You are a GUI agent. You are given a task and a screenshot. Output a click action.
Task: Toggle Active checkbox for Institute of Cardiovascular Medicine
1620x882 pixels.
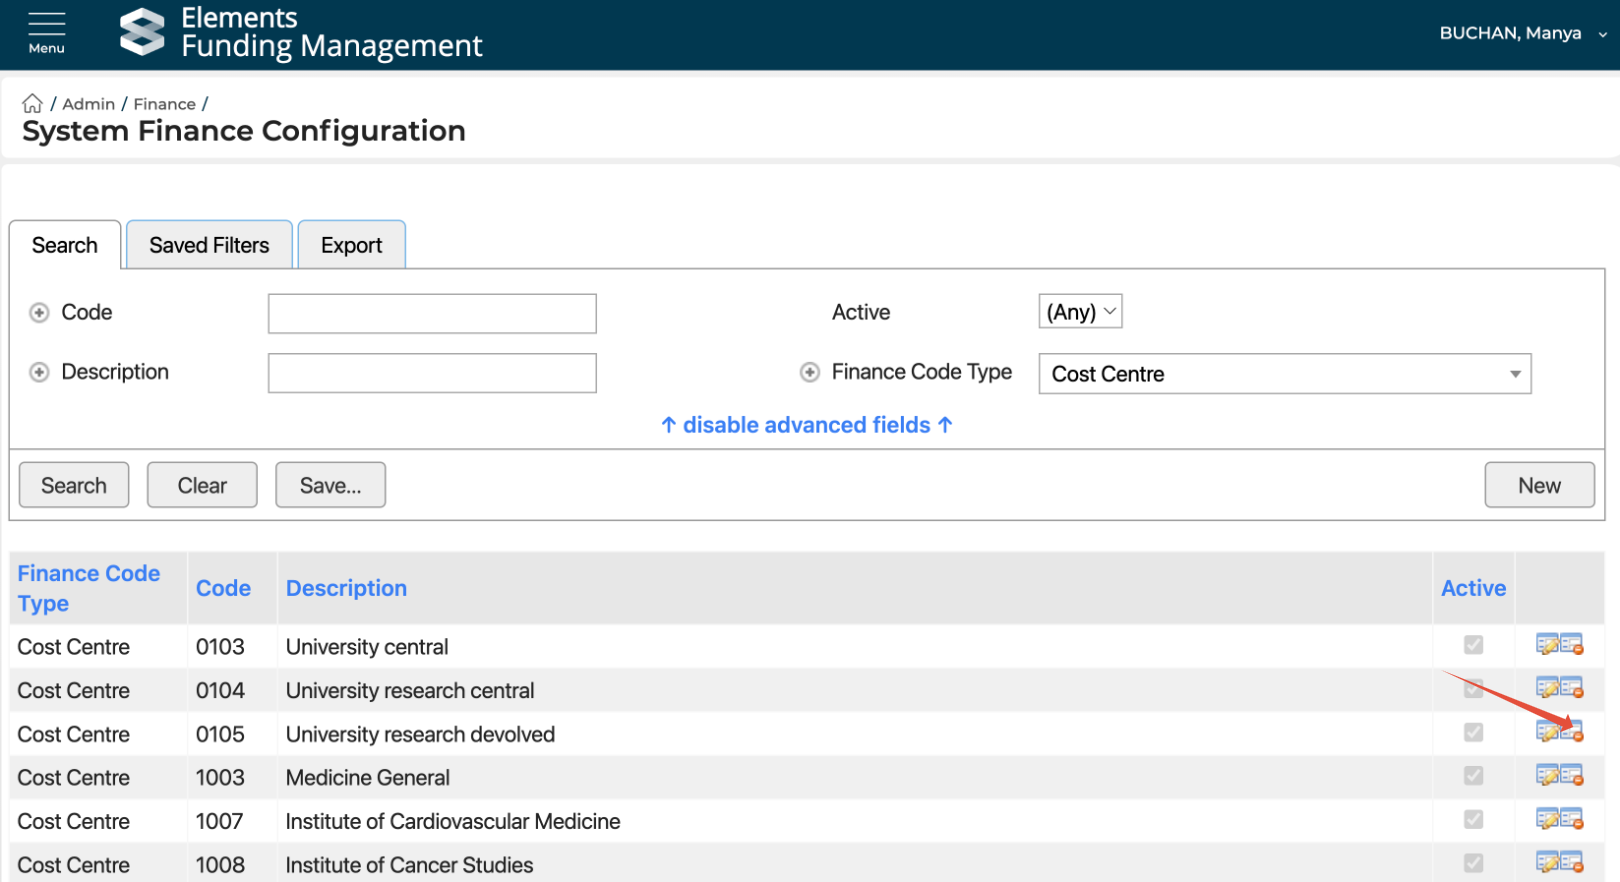(x=1473, y=820)
